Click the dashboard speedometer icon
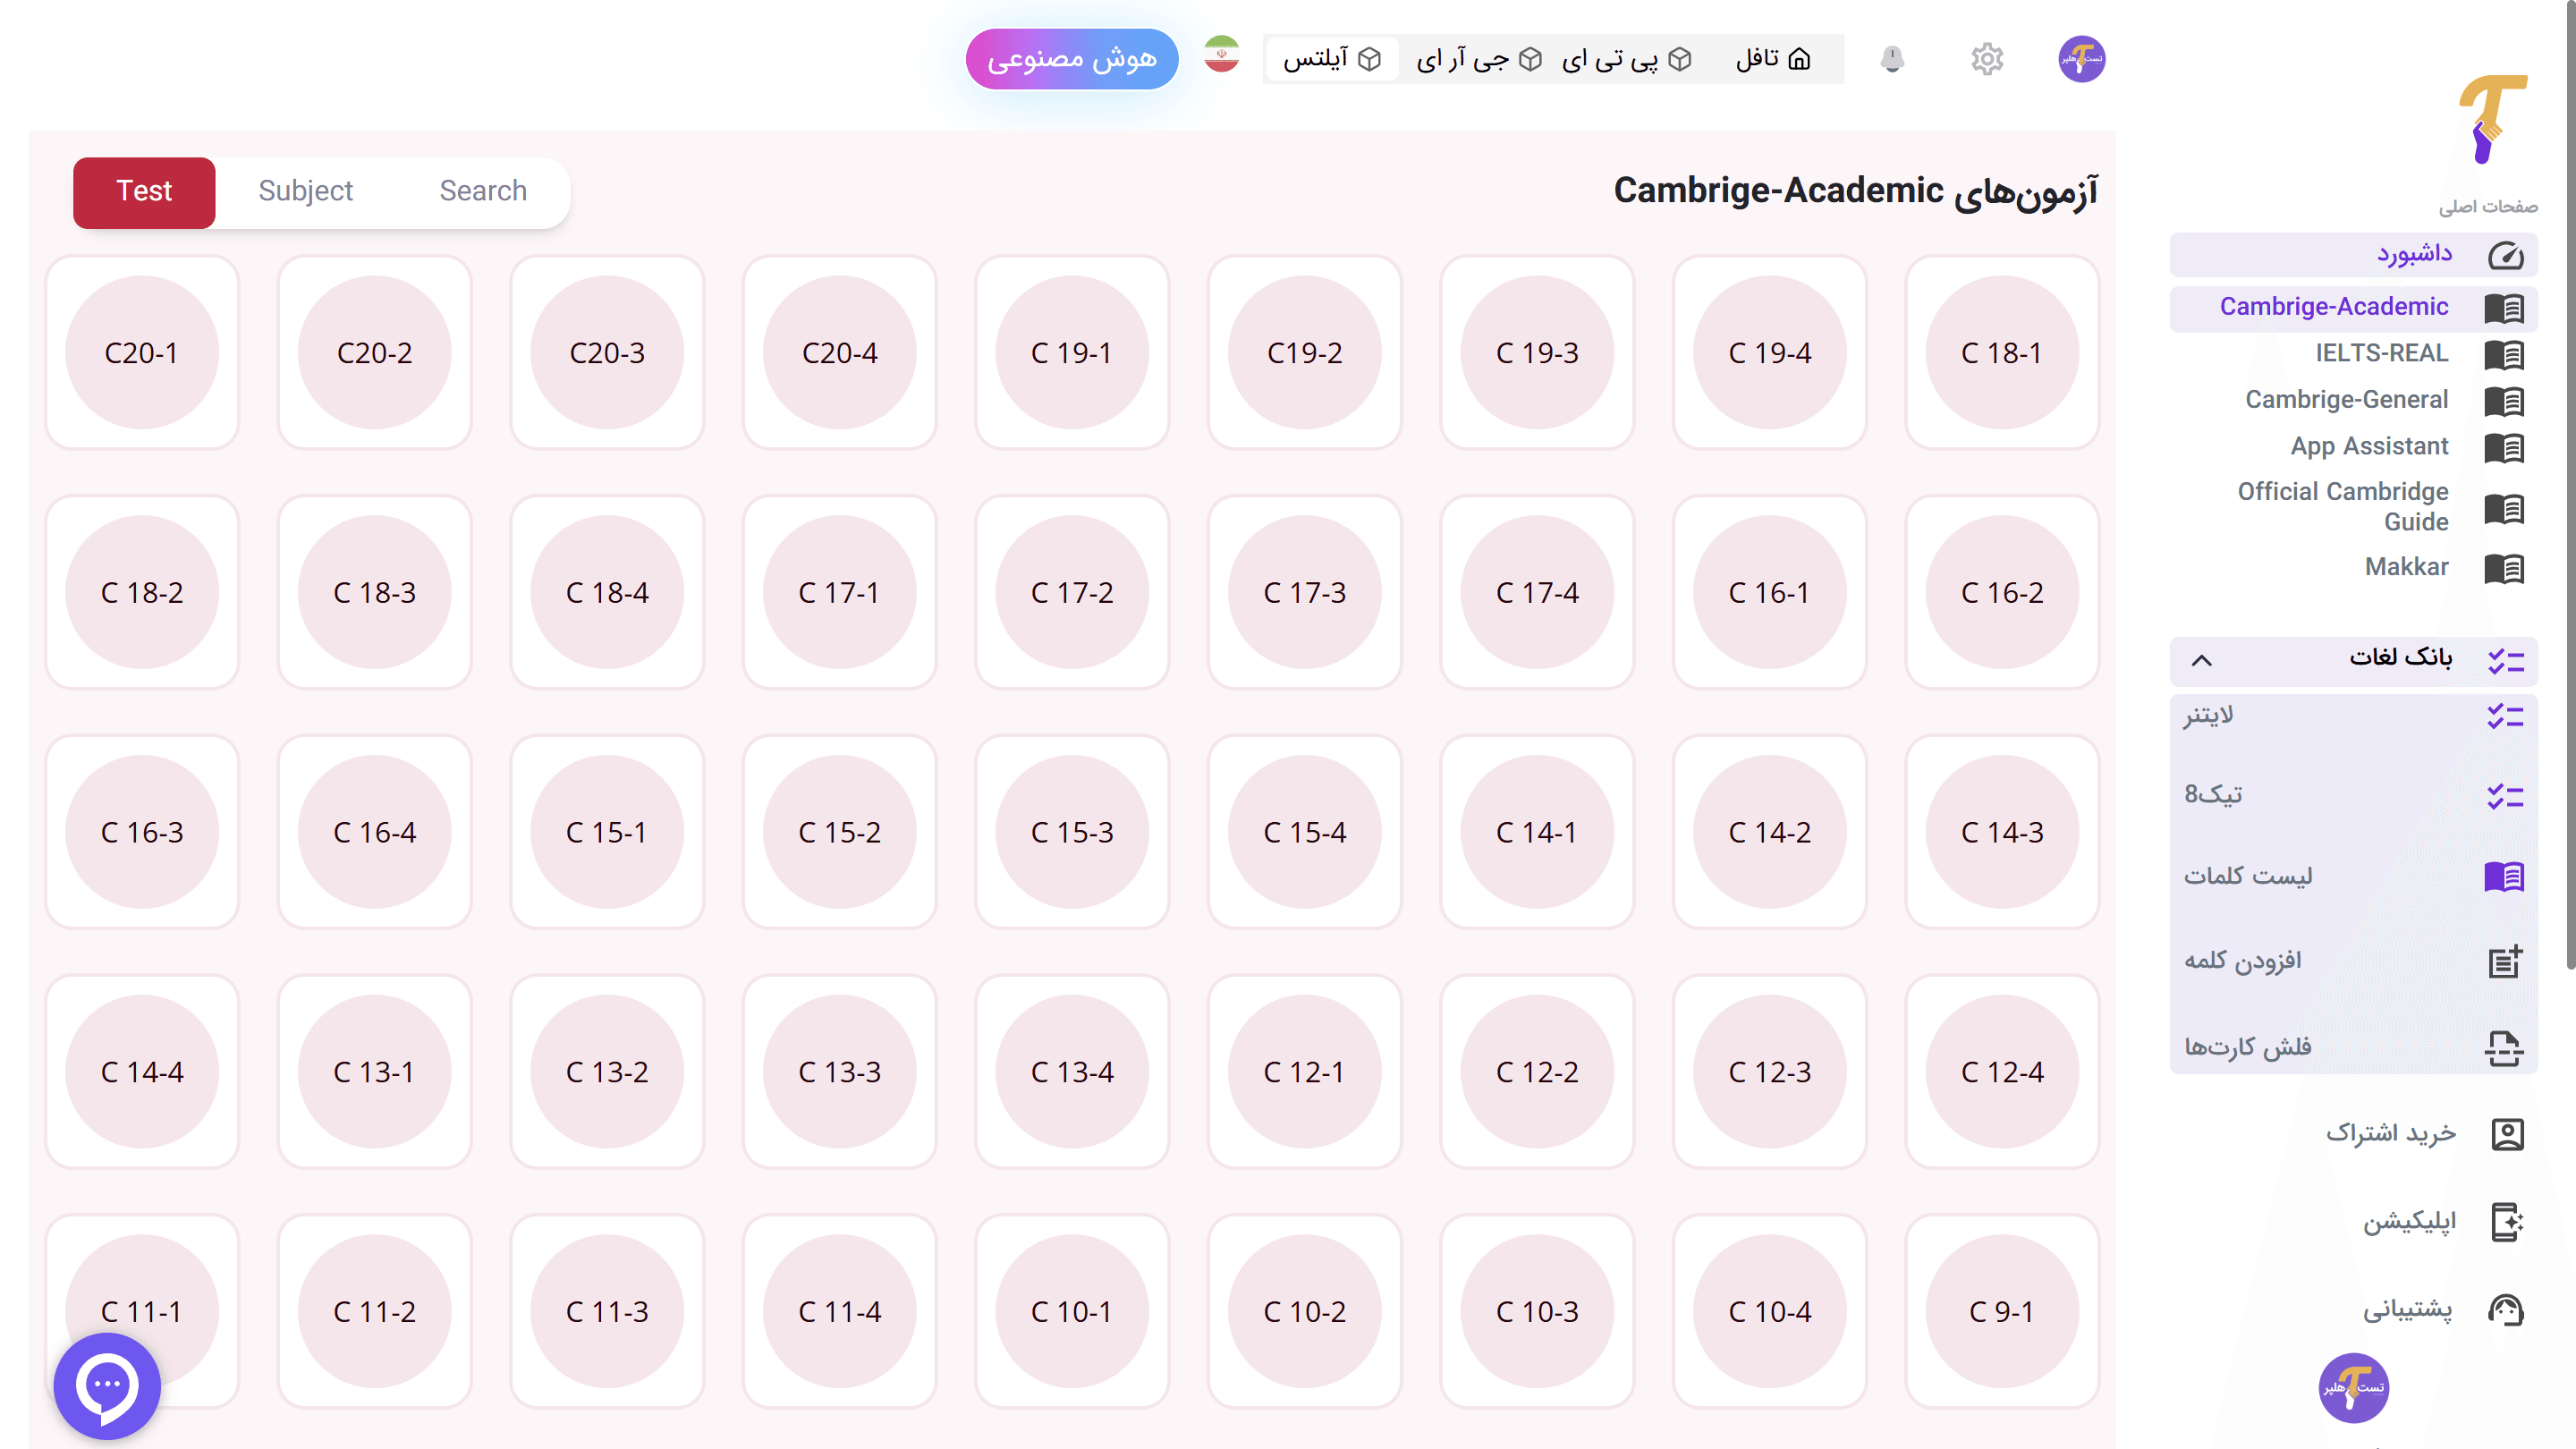This screenshot has height=1449, width=2576. (2505, 256)
